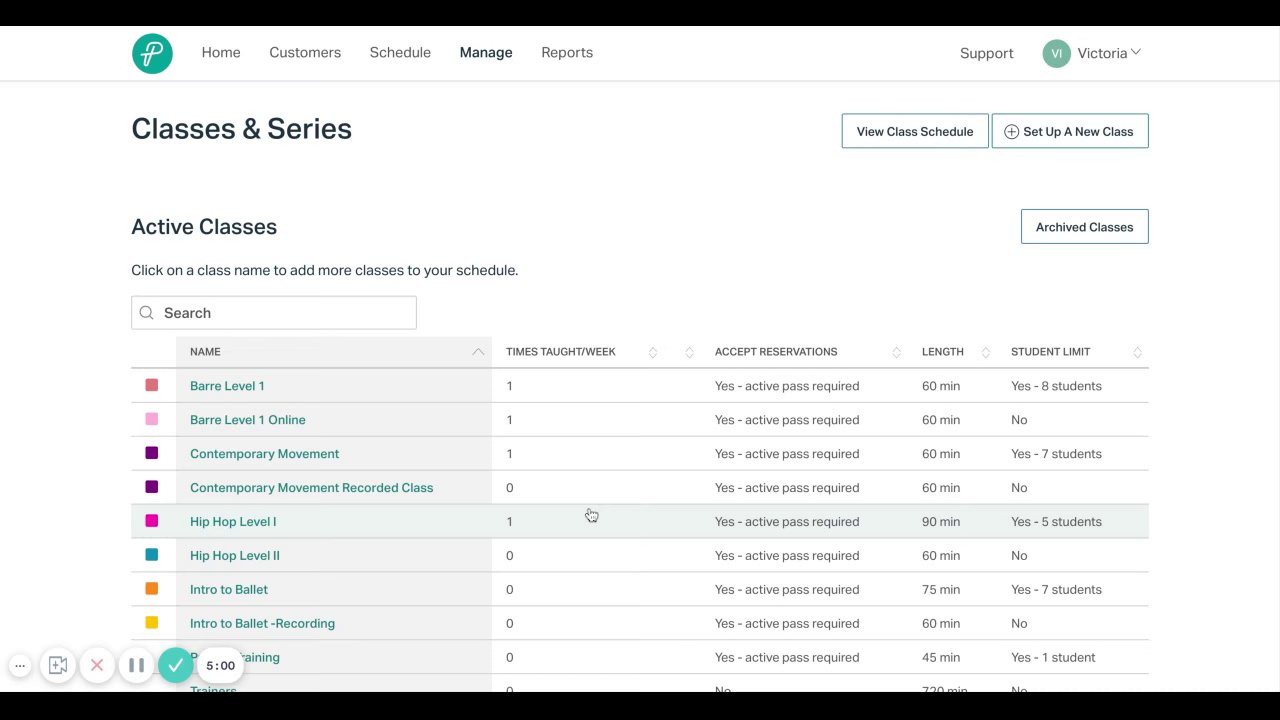Cancel the recording with the red X
The image size is (1280, 720).
point(97,666)
